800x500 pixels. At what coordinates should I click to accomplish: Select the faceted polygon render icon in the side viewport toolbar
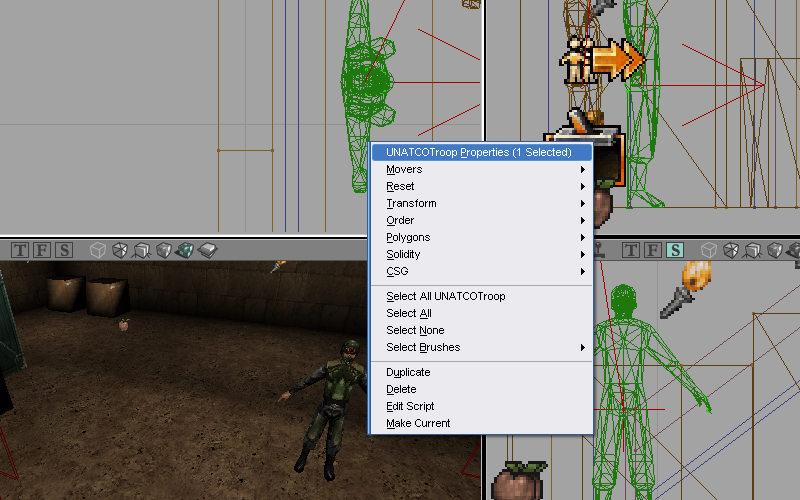731,250
